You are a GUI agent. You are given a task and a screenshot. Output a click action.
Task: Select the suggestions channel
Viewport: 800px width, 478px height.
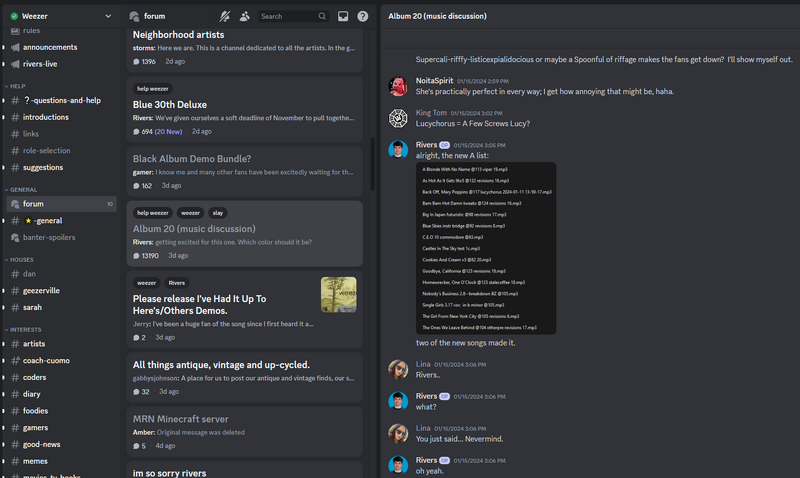pos(43,167)
